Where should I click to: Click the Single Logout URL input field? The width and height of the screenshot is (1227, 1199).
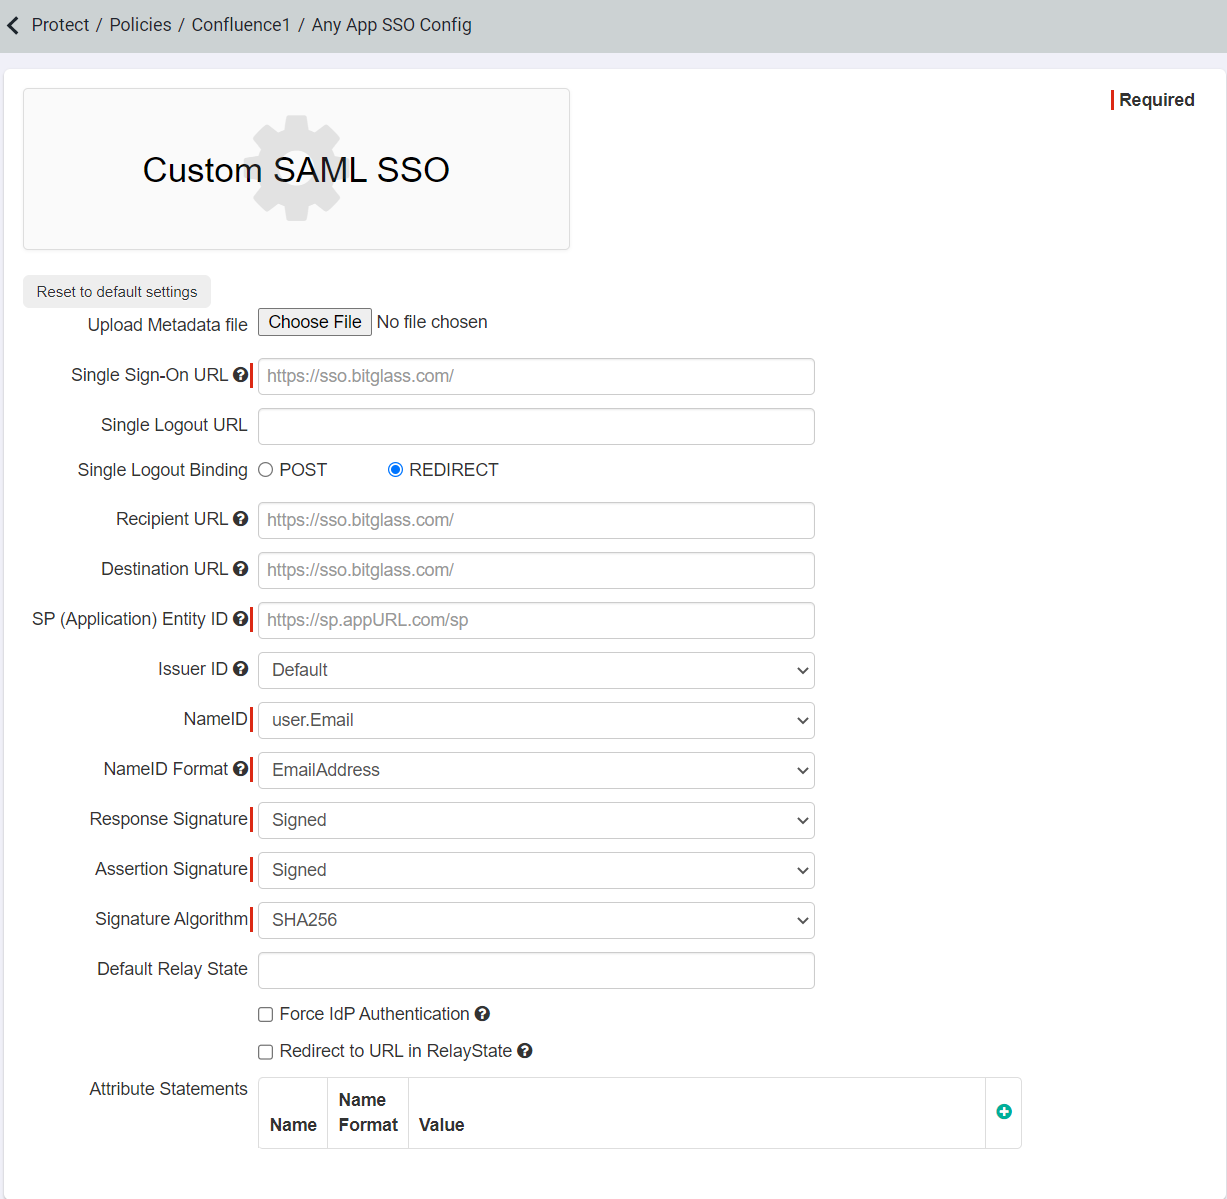tap(536, 426)
